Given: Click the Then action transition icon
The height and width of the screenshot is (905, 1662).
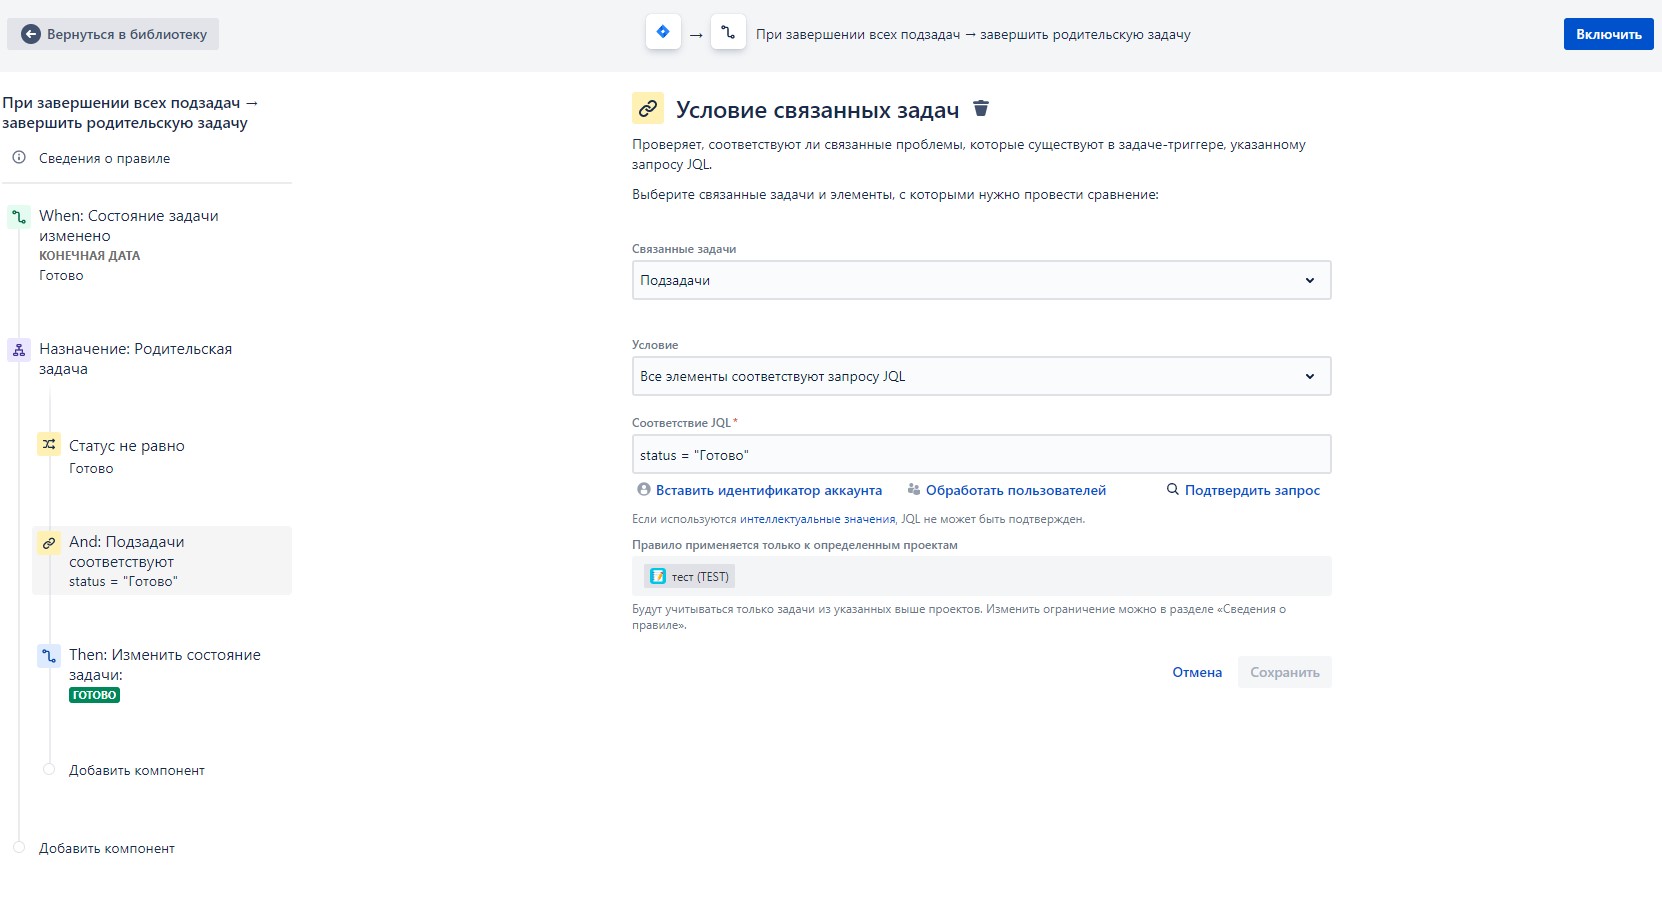Looking at the screenshot, I should [x=49, y=656].
